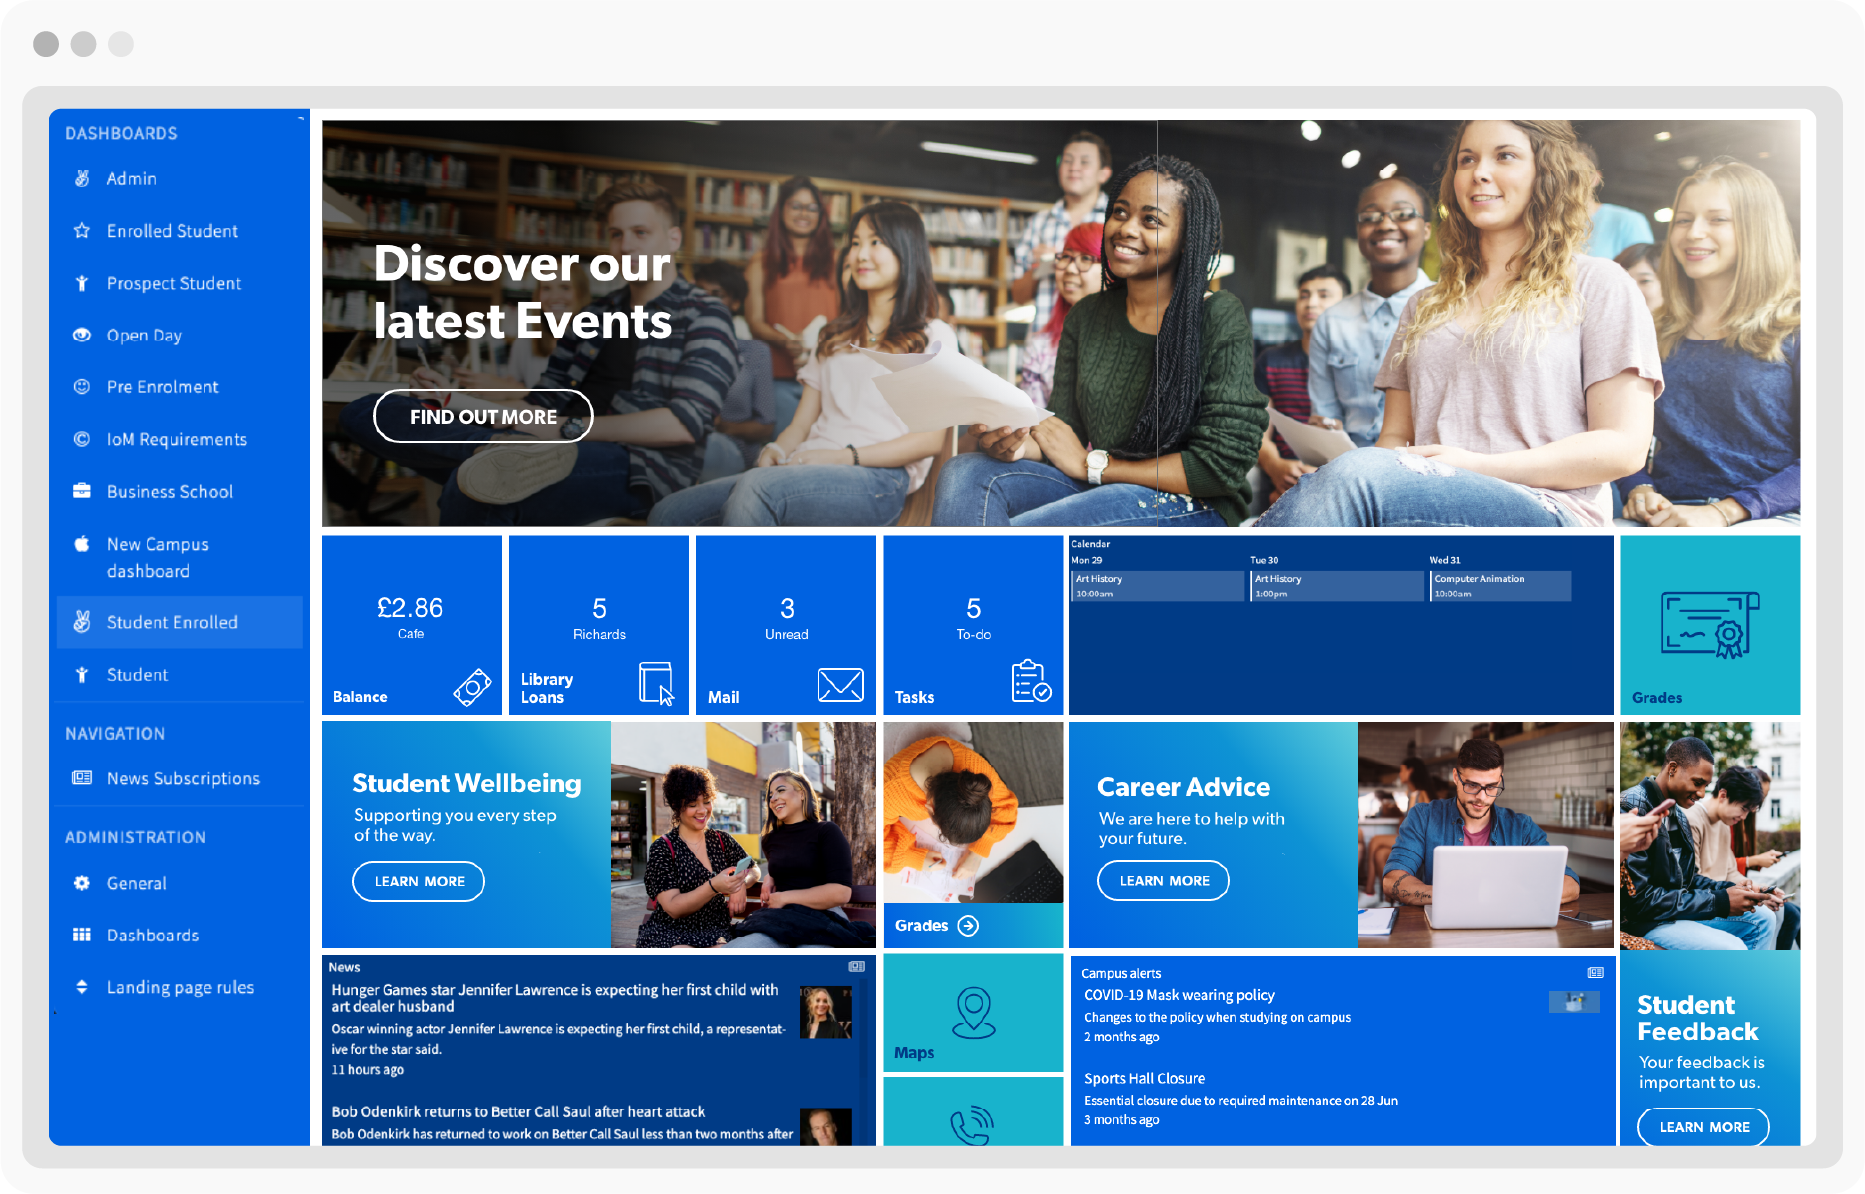This screenshot has width=1865, height=1194.
Task: Click the Maps location pin icon
Action: 973,1013
